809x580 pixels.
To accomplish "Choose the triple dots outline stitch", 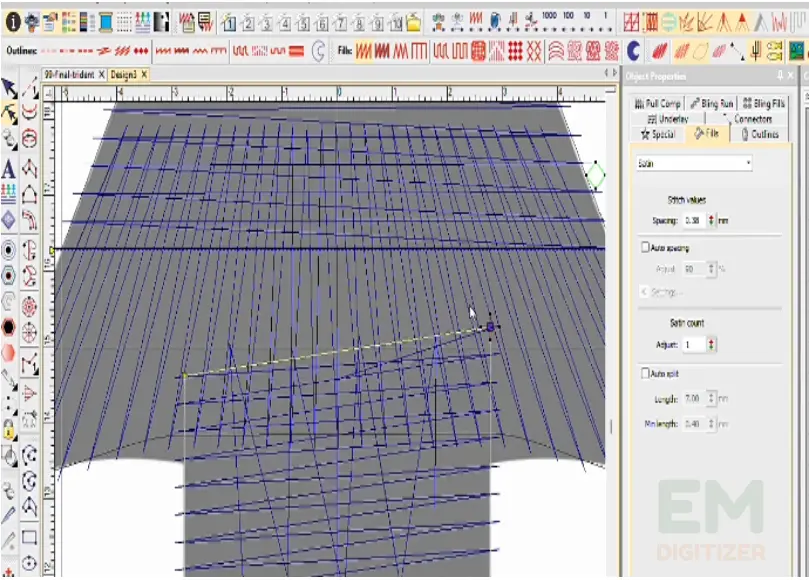I will tap(141, 51).
